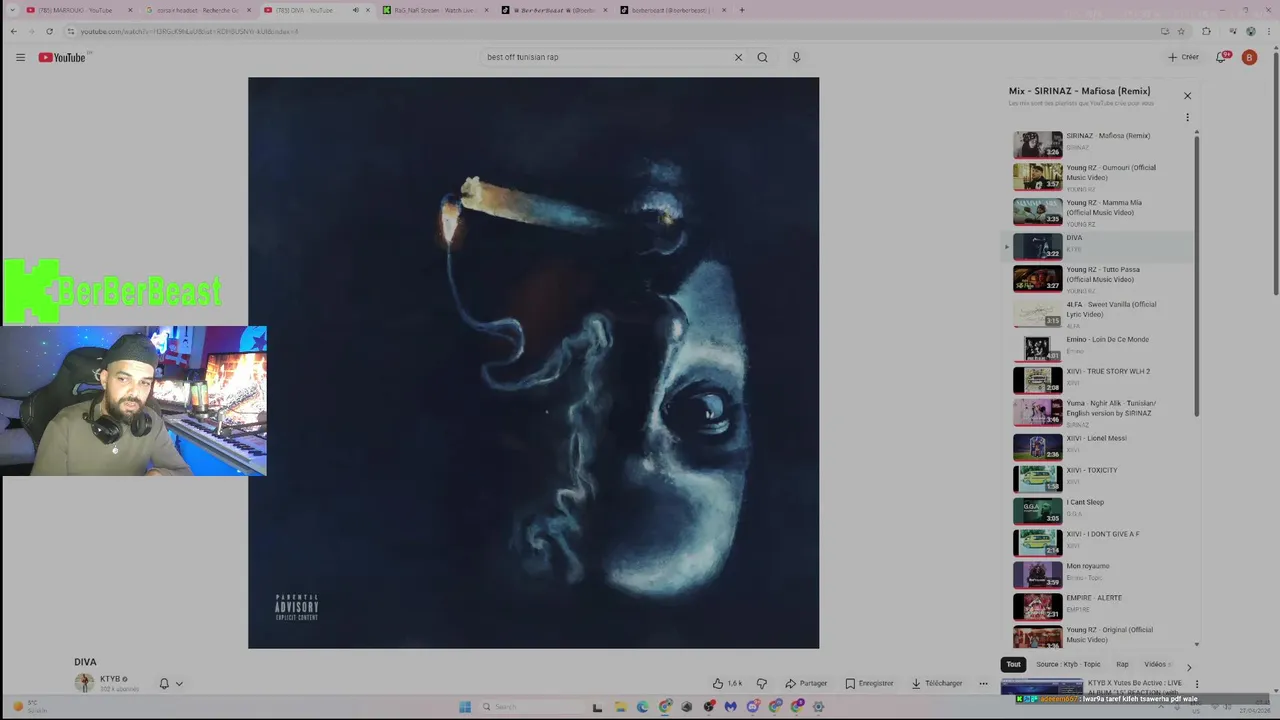Image resolution: width=1280 pixels, height=720 pixels.
Task: Open the taskbar settings gear icon
Action: click(818, 707)
